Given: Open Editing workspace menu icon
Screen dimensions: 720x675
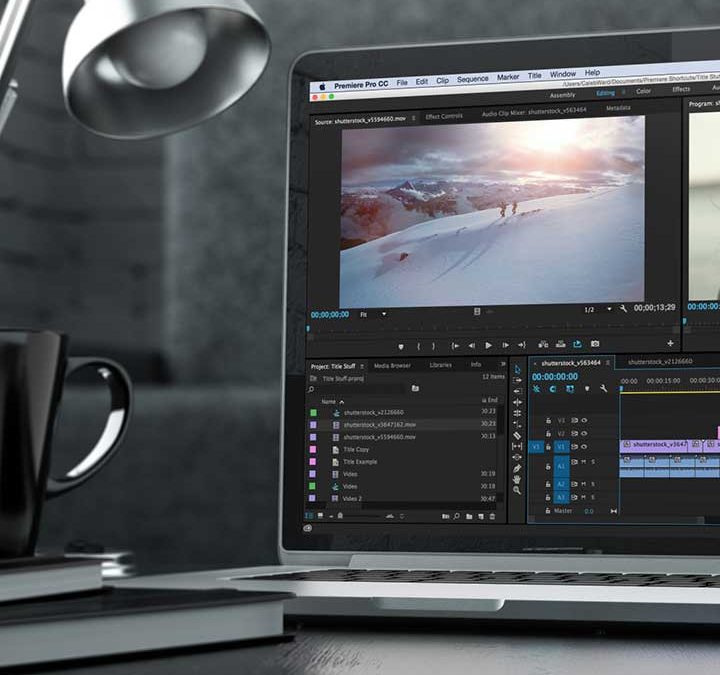Looking at the screenshot, I should 624,92.
